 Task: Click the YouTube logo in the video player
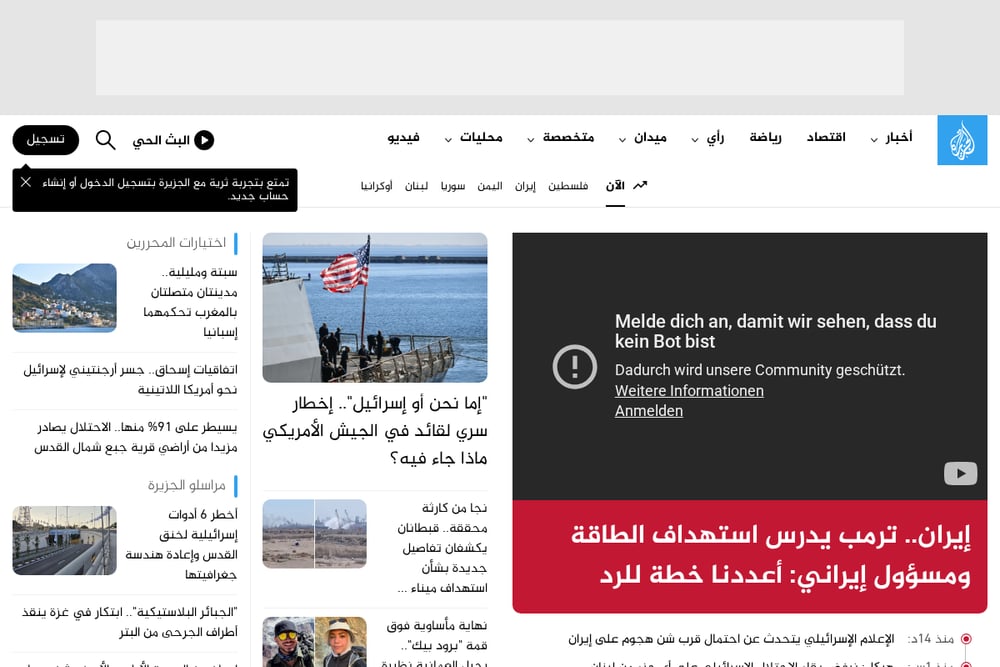point(960,473)
